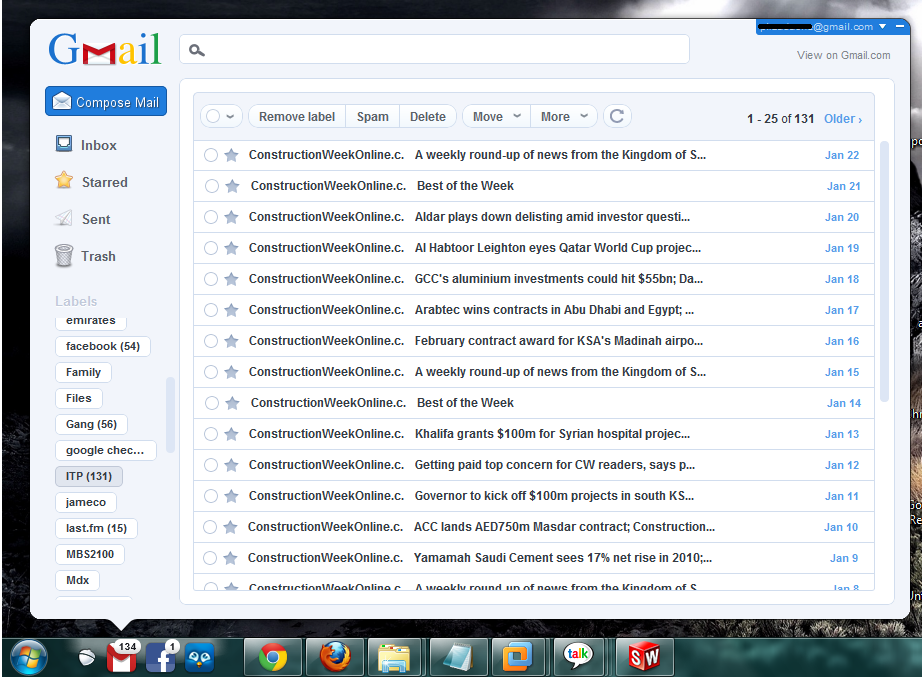This screenshot has width=922, height=686.
Task: Star the Arabtec wins contracts email
Action: 232,310
